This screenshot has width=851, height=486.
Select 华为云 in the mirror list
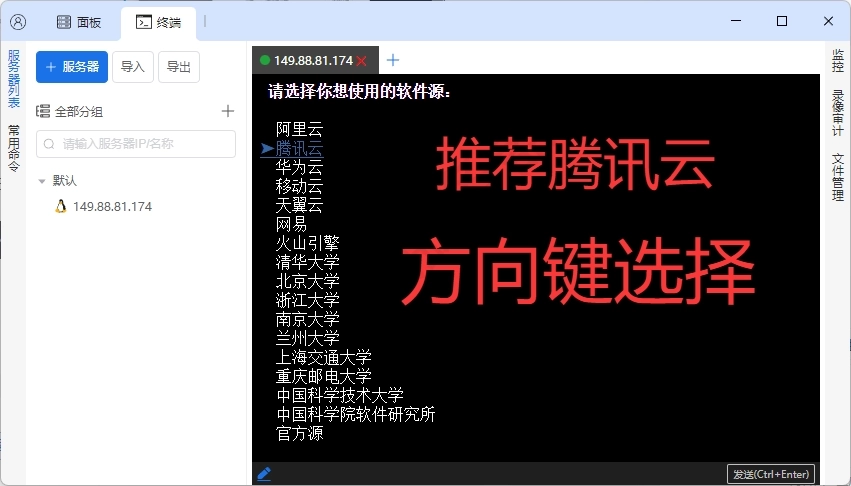(x=299, y=167)
